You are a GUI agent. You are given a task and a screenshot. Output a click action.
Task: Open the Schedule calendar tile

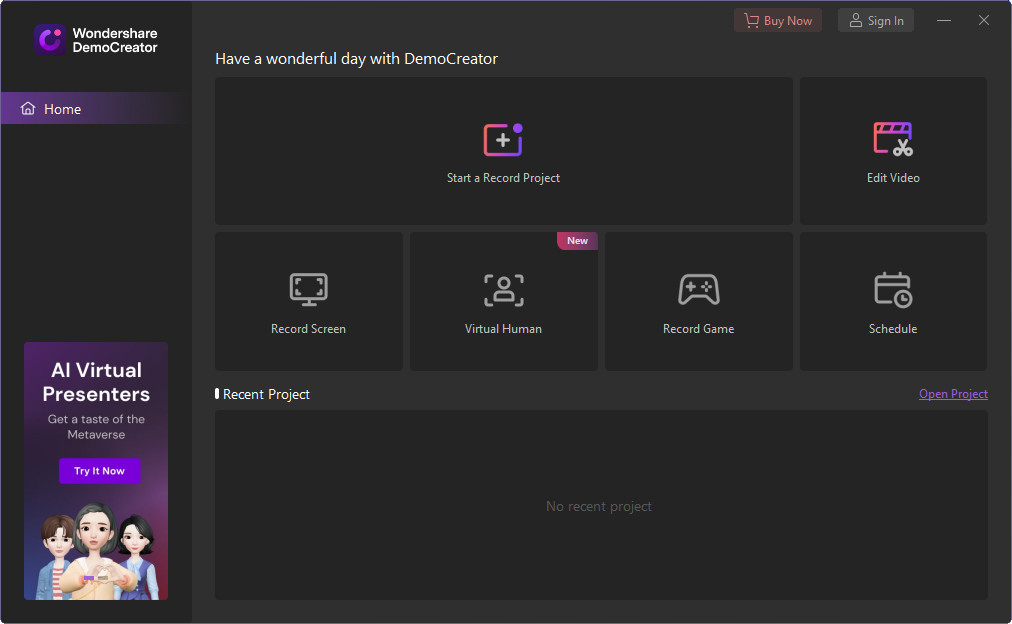point(893,301)
